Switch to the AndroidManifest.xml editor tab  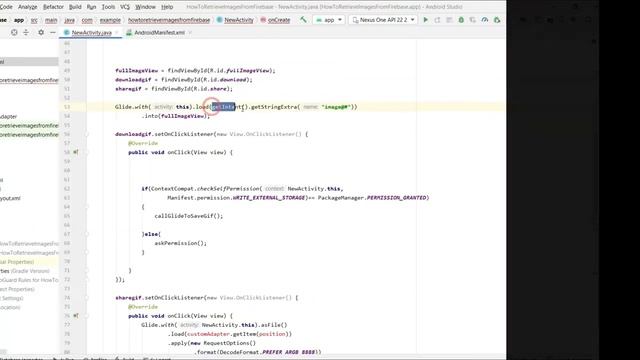click(159, 32)
